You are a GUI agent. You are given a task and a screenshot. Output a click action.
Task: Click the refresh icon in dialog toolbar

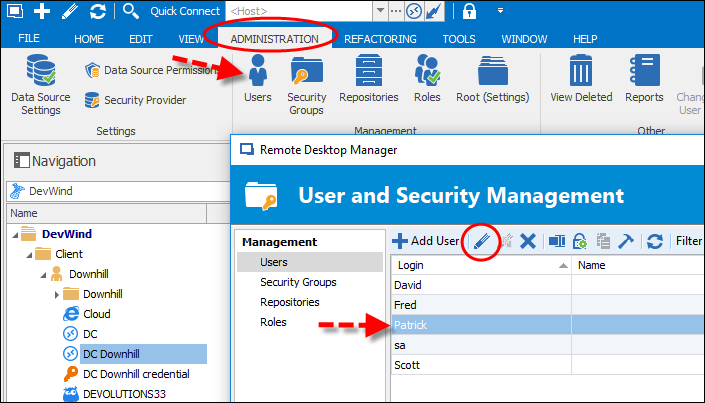pyautogui.click(x=655, y=241)
